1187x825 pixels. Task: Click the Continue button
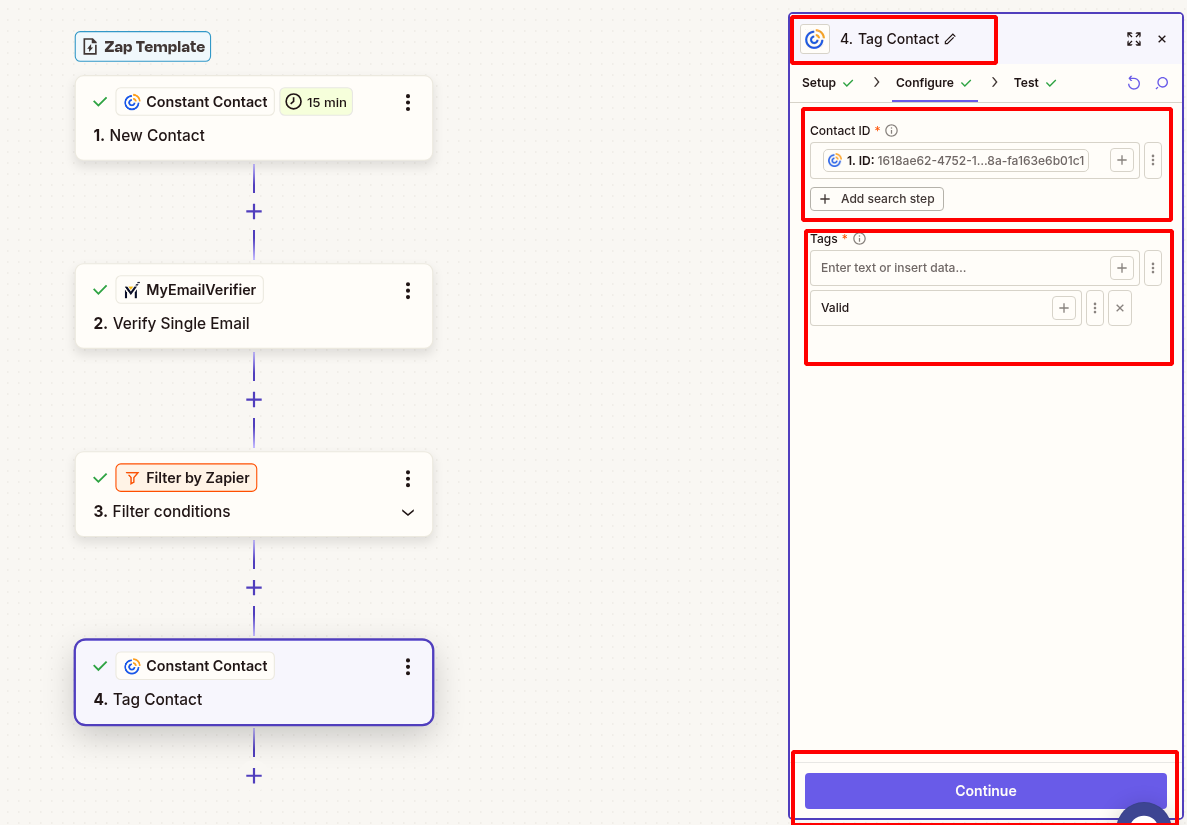point(985,791)
